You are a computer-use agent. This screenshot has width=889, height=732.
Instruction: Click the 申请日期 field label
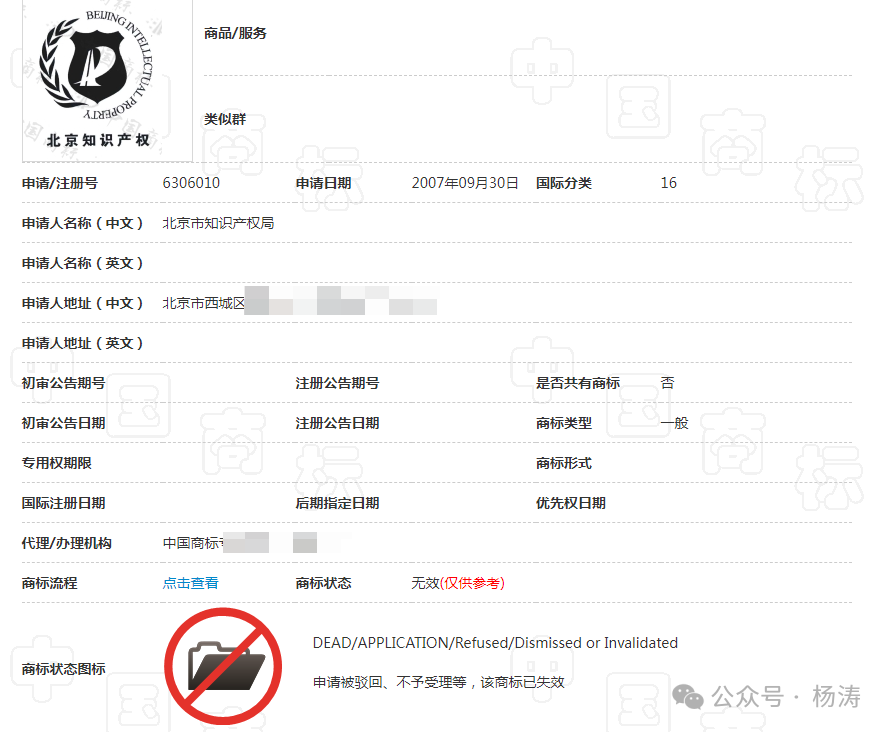(323, 183)
